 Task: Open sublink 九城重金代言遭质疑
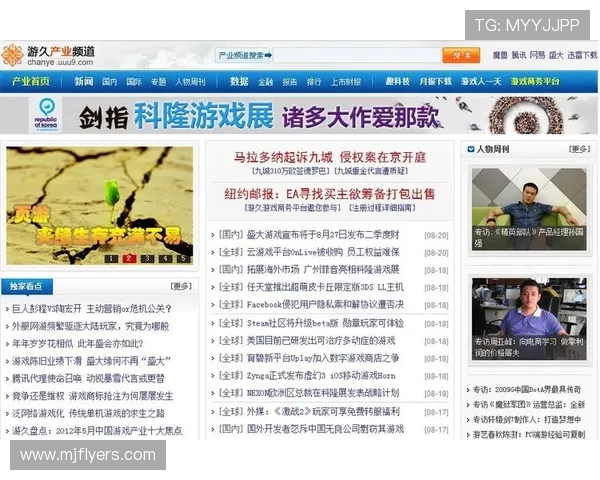[371, 171]
